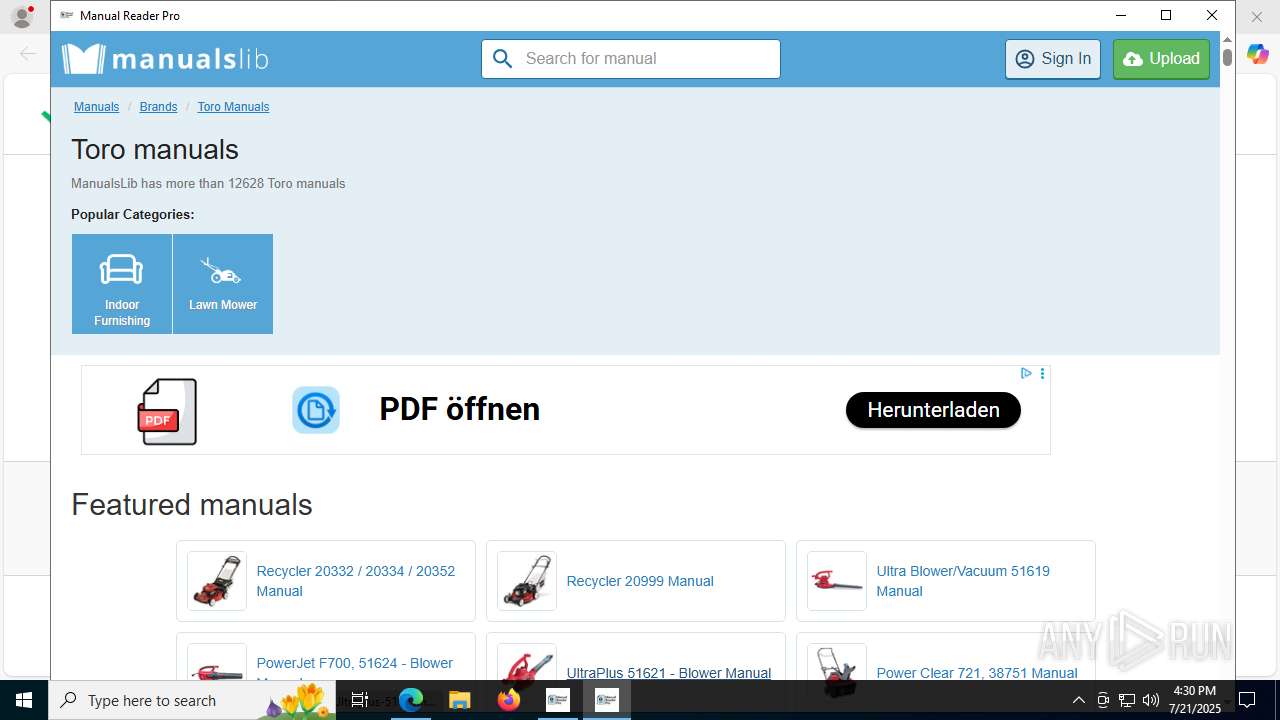Click the Featured manuals heading
Screen dimensions: 1280x720
[192, 505]
